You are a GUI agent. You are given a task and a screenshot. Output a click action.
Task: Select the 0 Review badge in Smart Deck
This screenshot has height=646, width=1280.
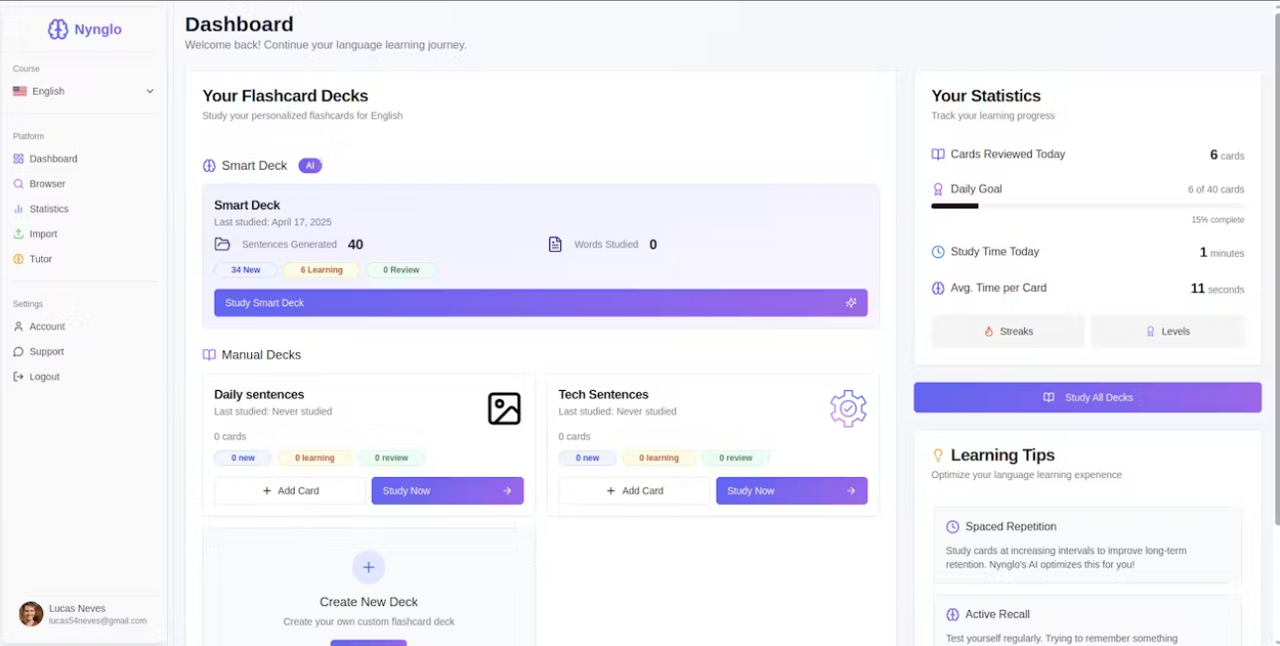point(400,270)
